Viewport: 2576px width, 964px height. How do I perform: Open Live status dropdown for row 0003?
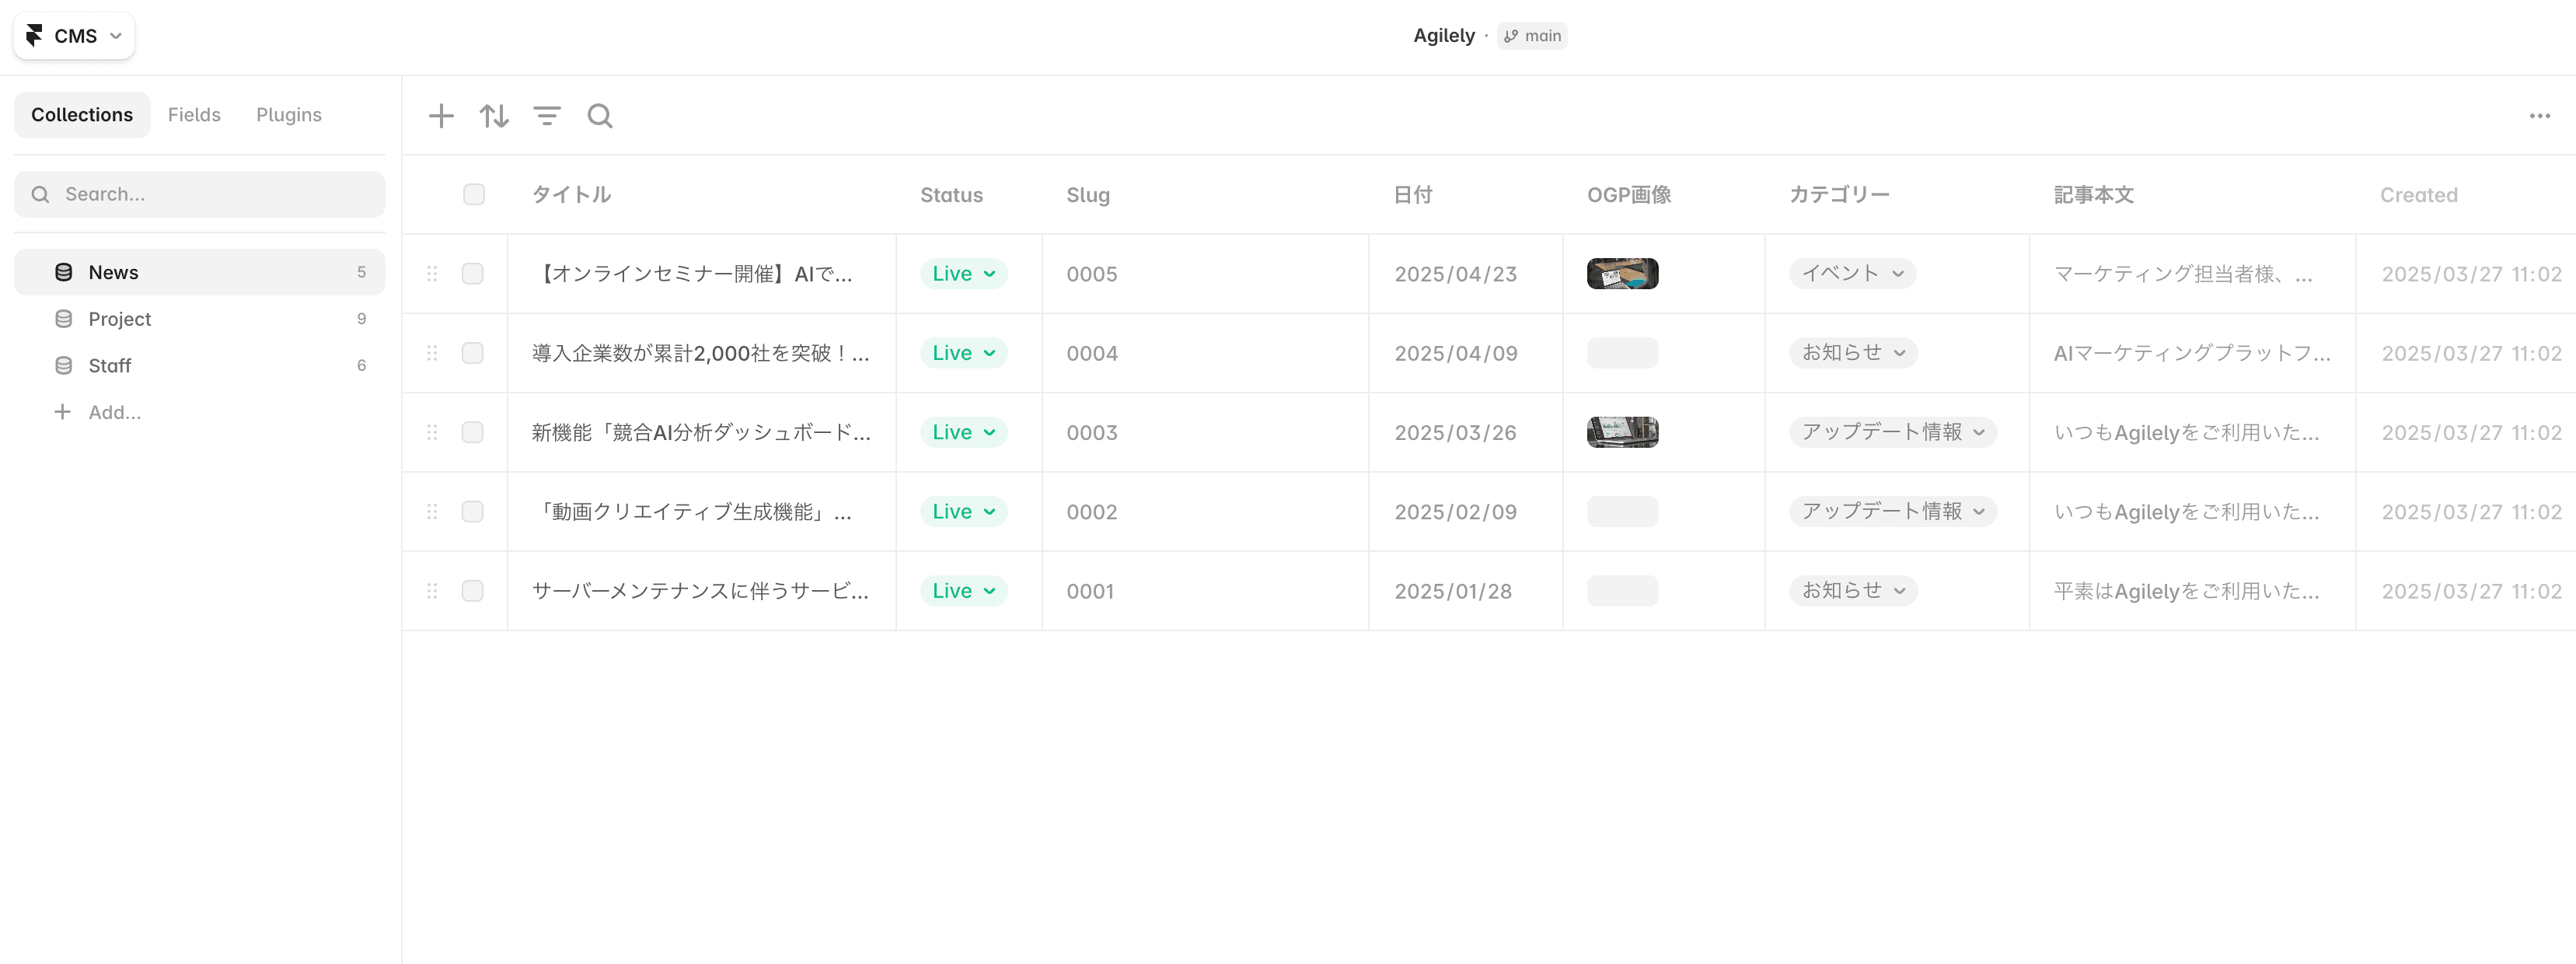[x=963, y=432]
